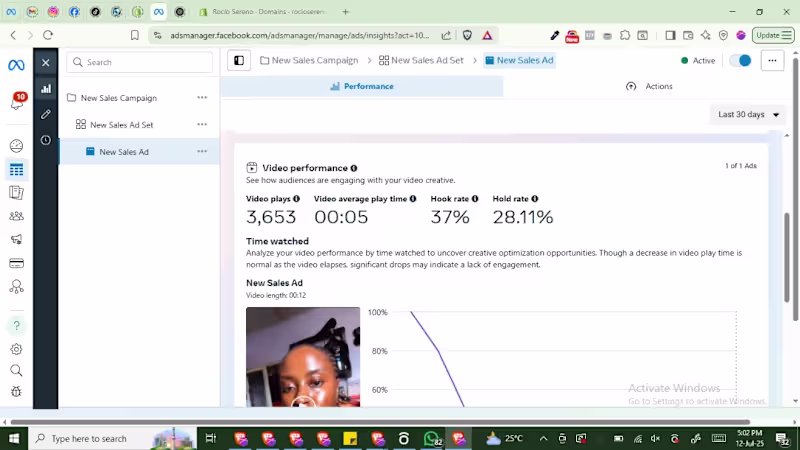Open Sticky Notes from the taskbar
This screenshot has height=450, width=800.
[x=350, y=438]
